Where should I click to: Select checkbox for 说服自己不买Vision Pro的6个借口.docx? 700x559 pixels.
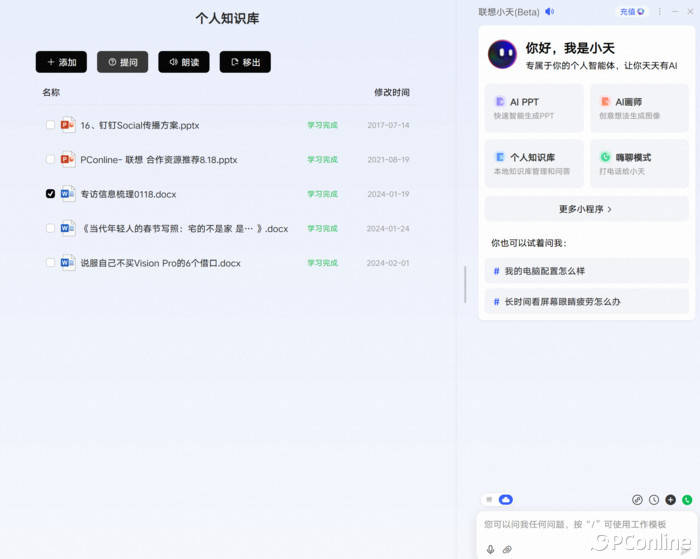click(50, 263)
